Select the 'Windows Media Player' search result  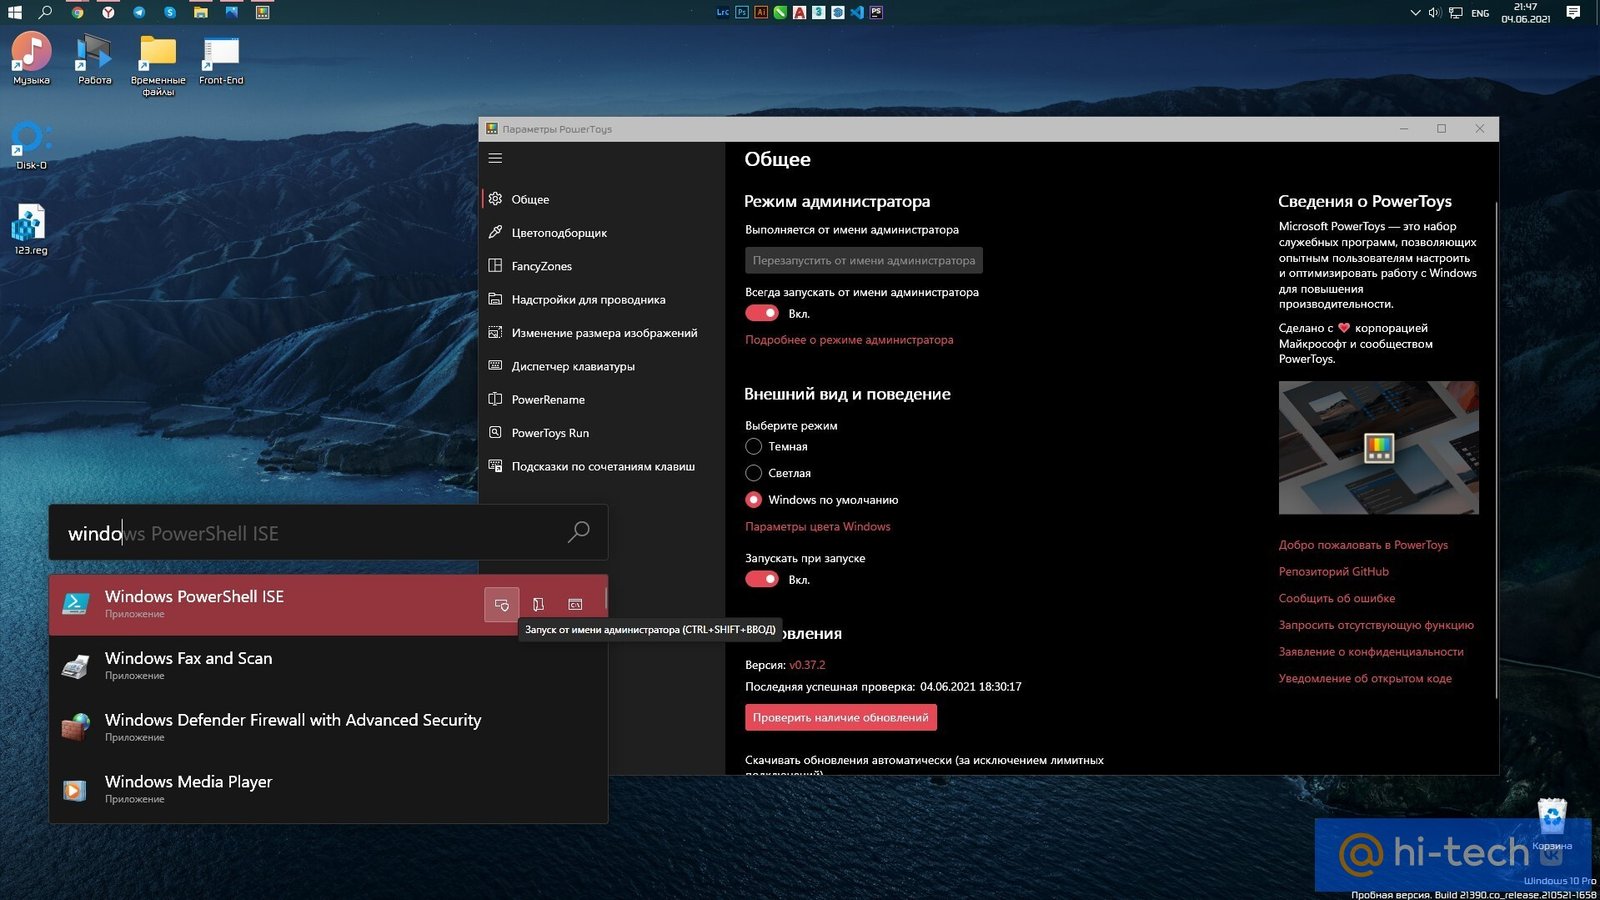pos(328,789)
